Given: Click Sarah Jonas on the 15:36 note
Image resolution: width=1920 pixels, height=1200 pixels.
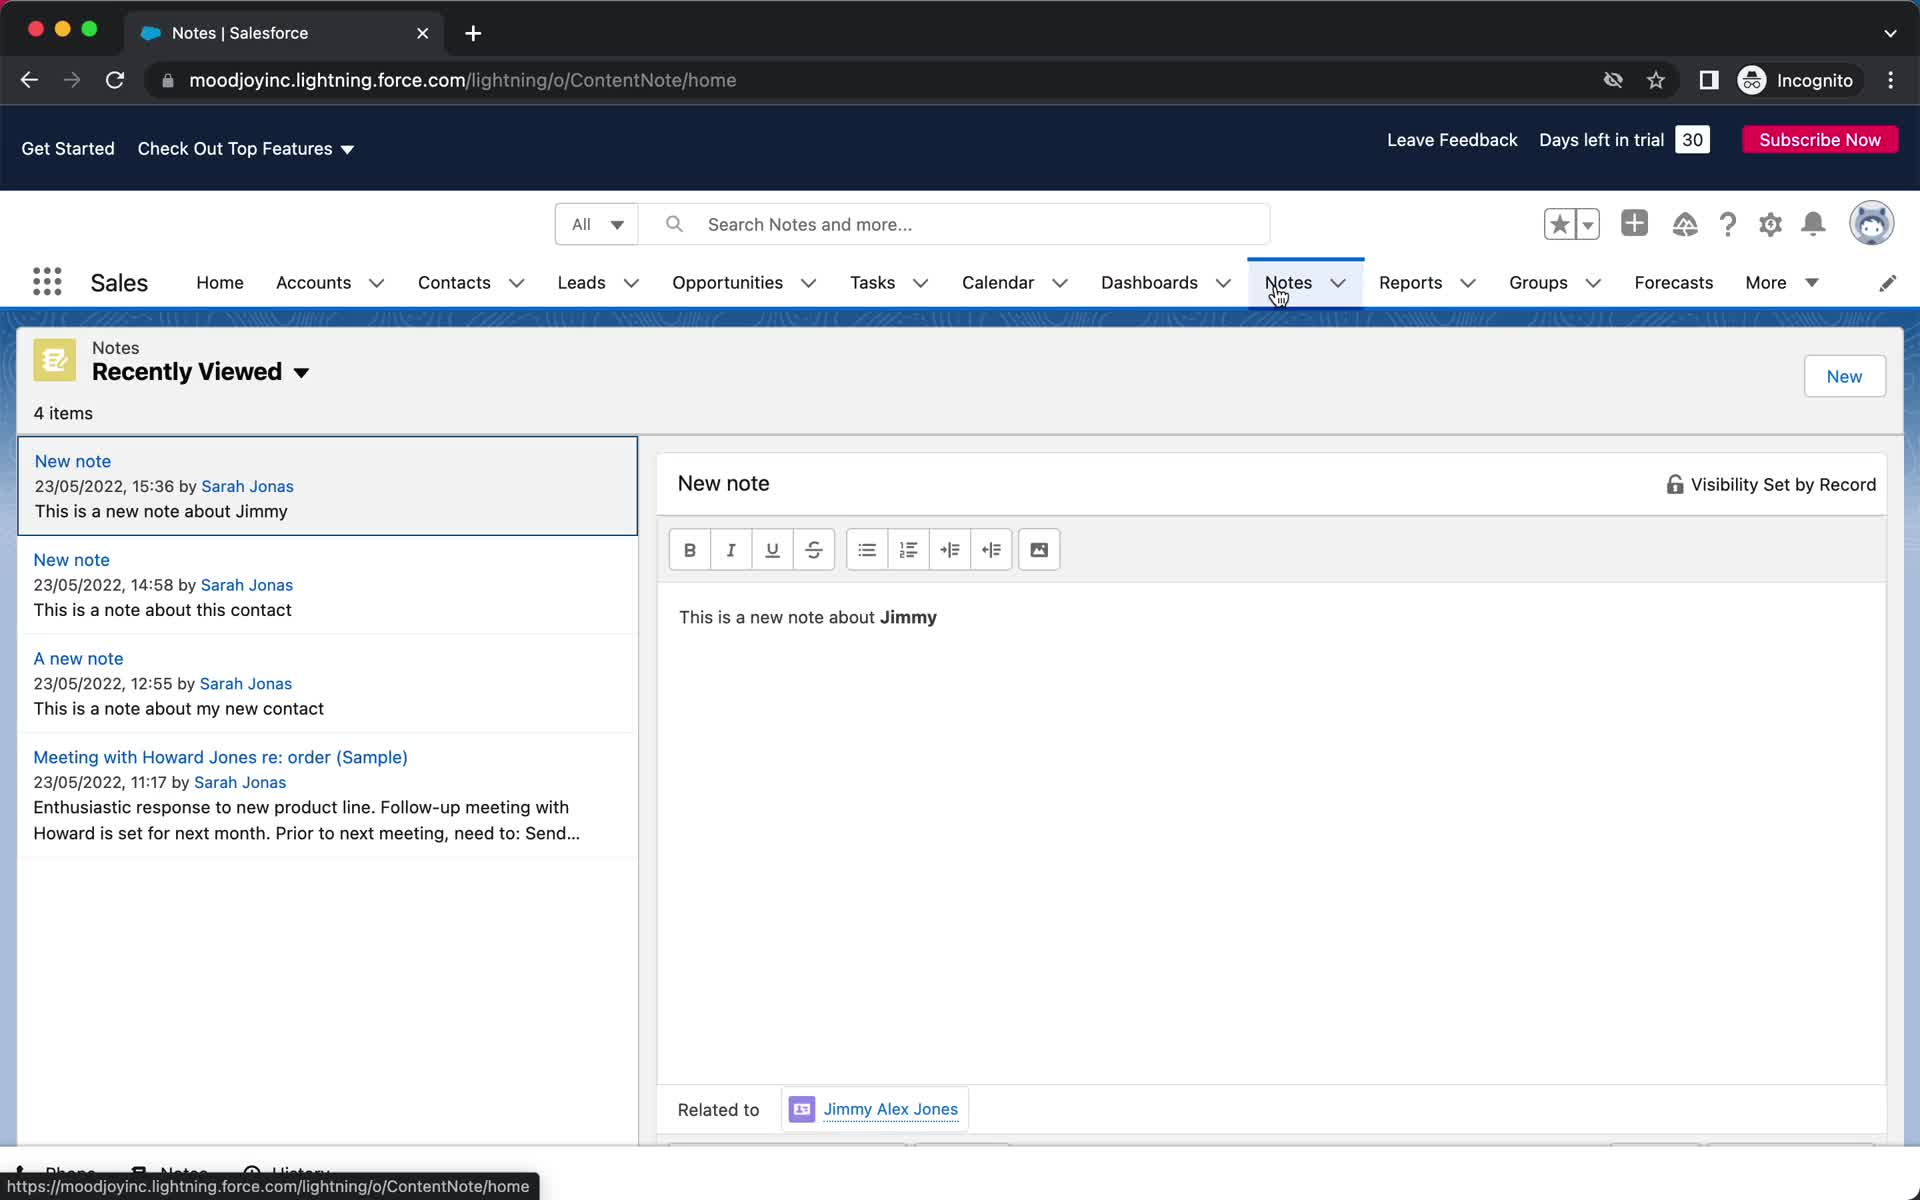Looking at the screenshot, I should tap(247, 486).
